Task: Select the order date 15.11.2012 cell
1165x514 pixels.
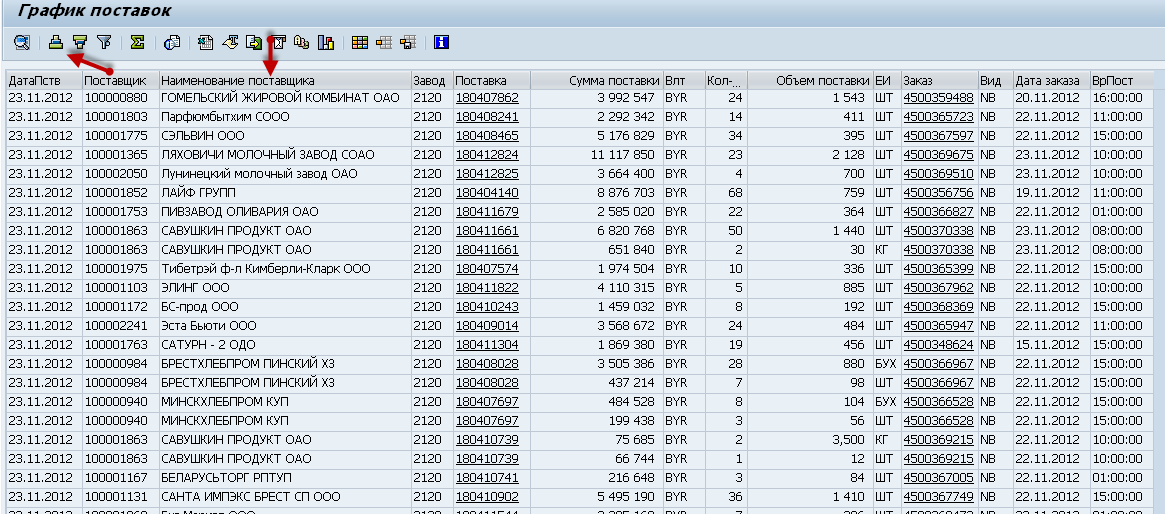Action: (x=1052, y=345)
